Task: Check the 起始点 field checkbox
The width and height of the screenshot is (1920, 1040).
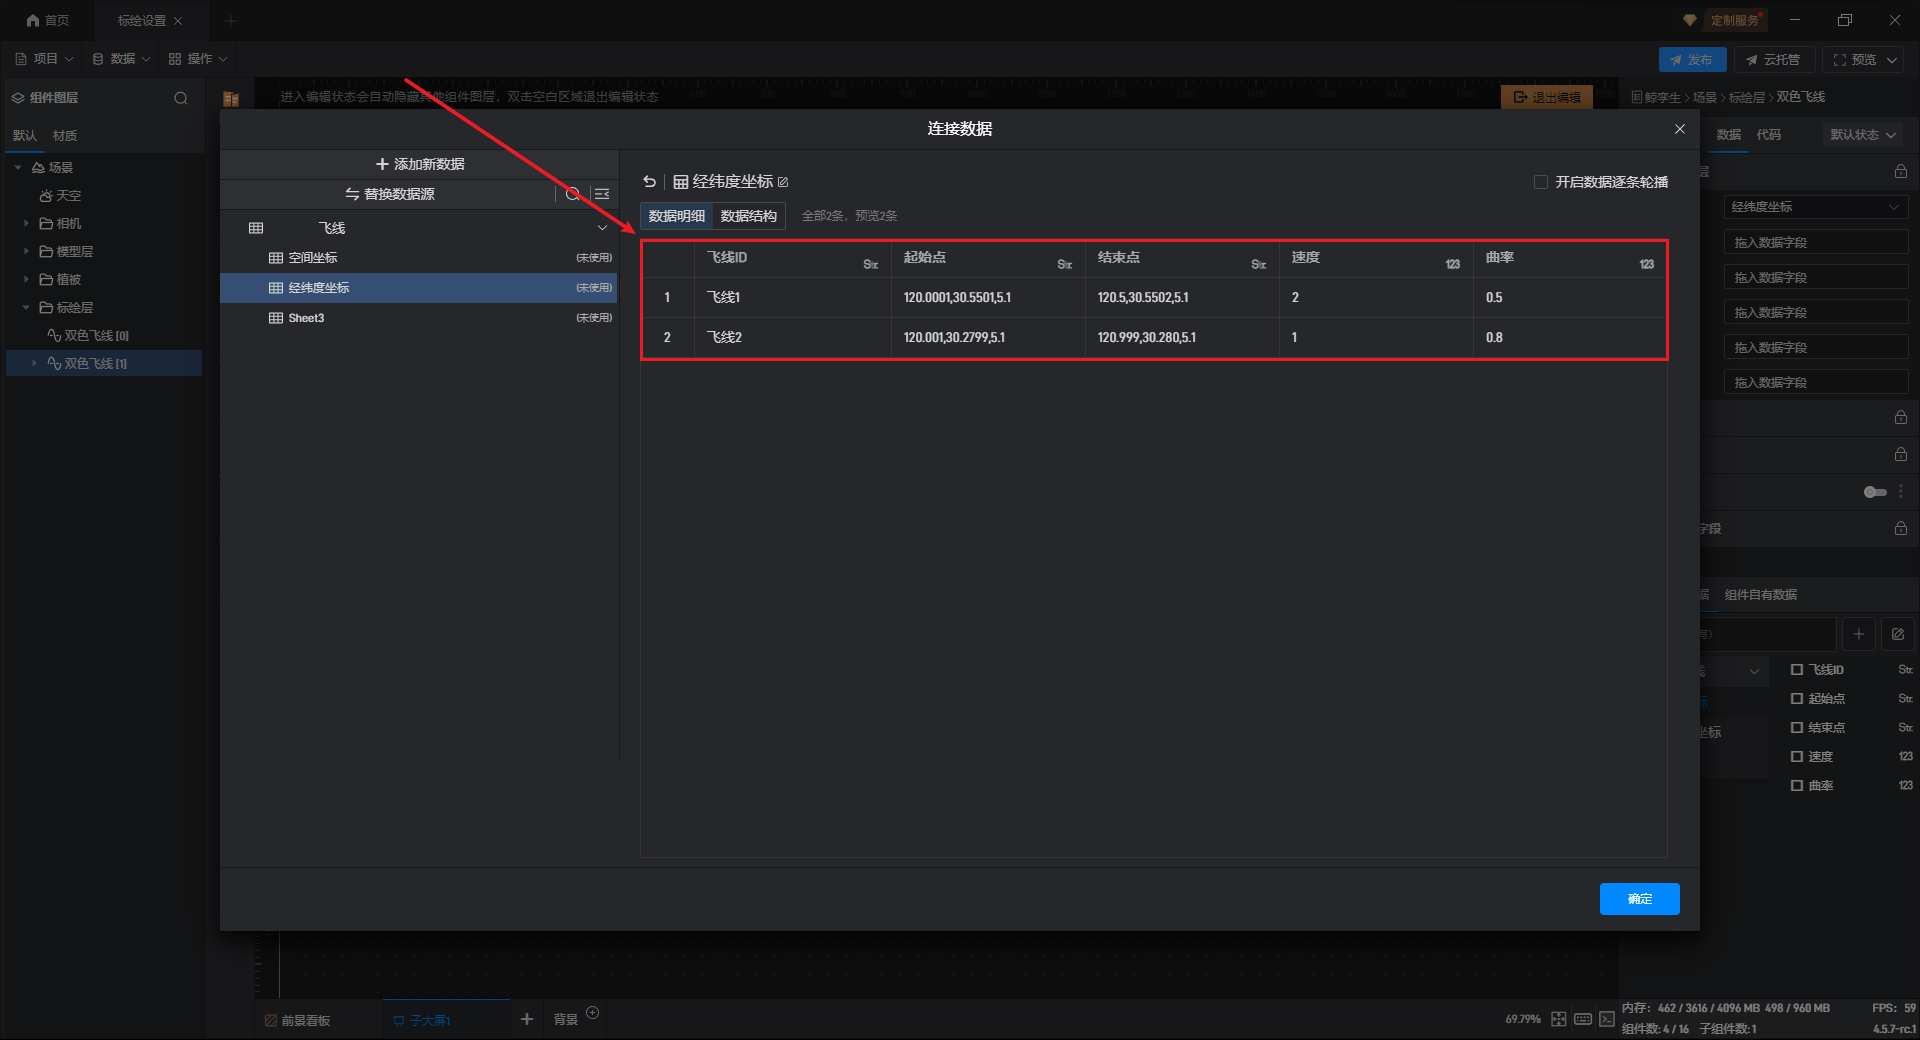Action: (1797, 699)
